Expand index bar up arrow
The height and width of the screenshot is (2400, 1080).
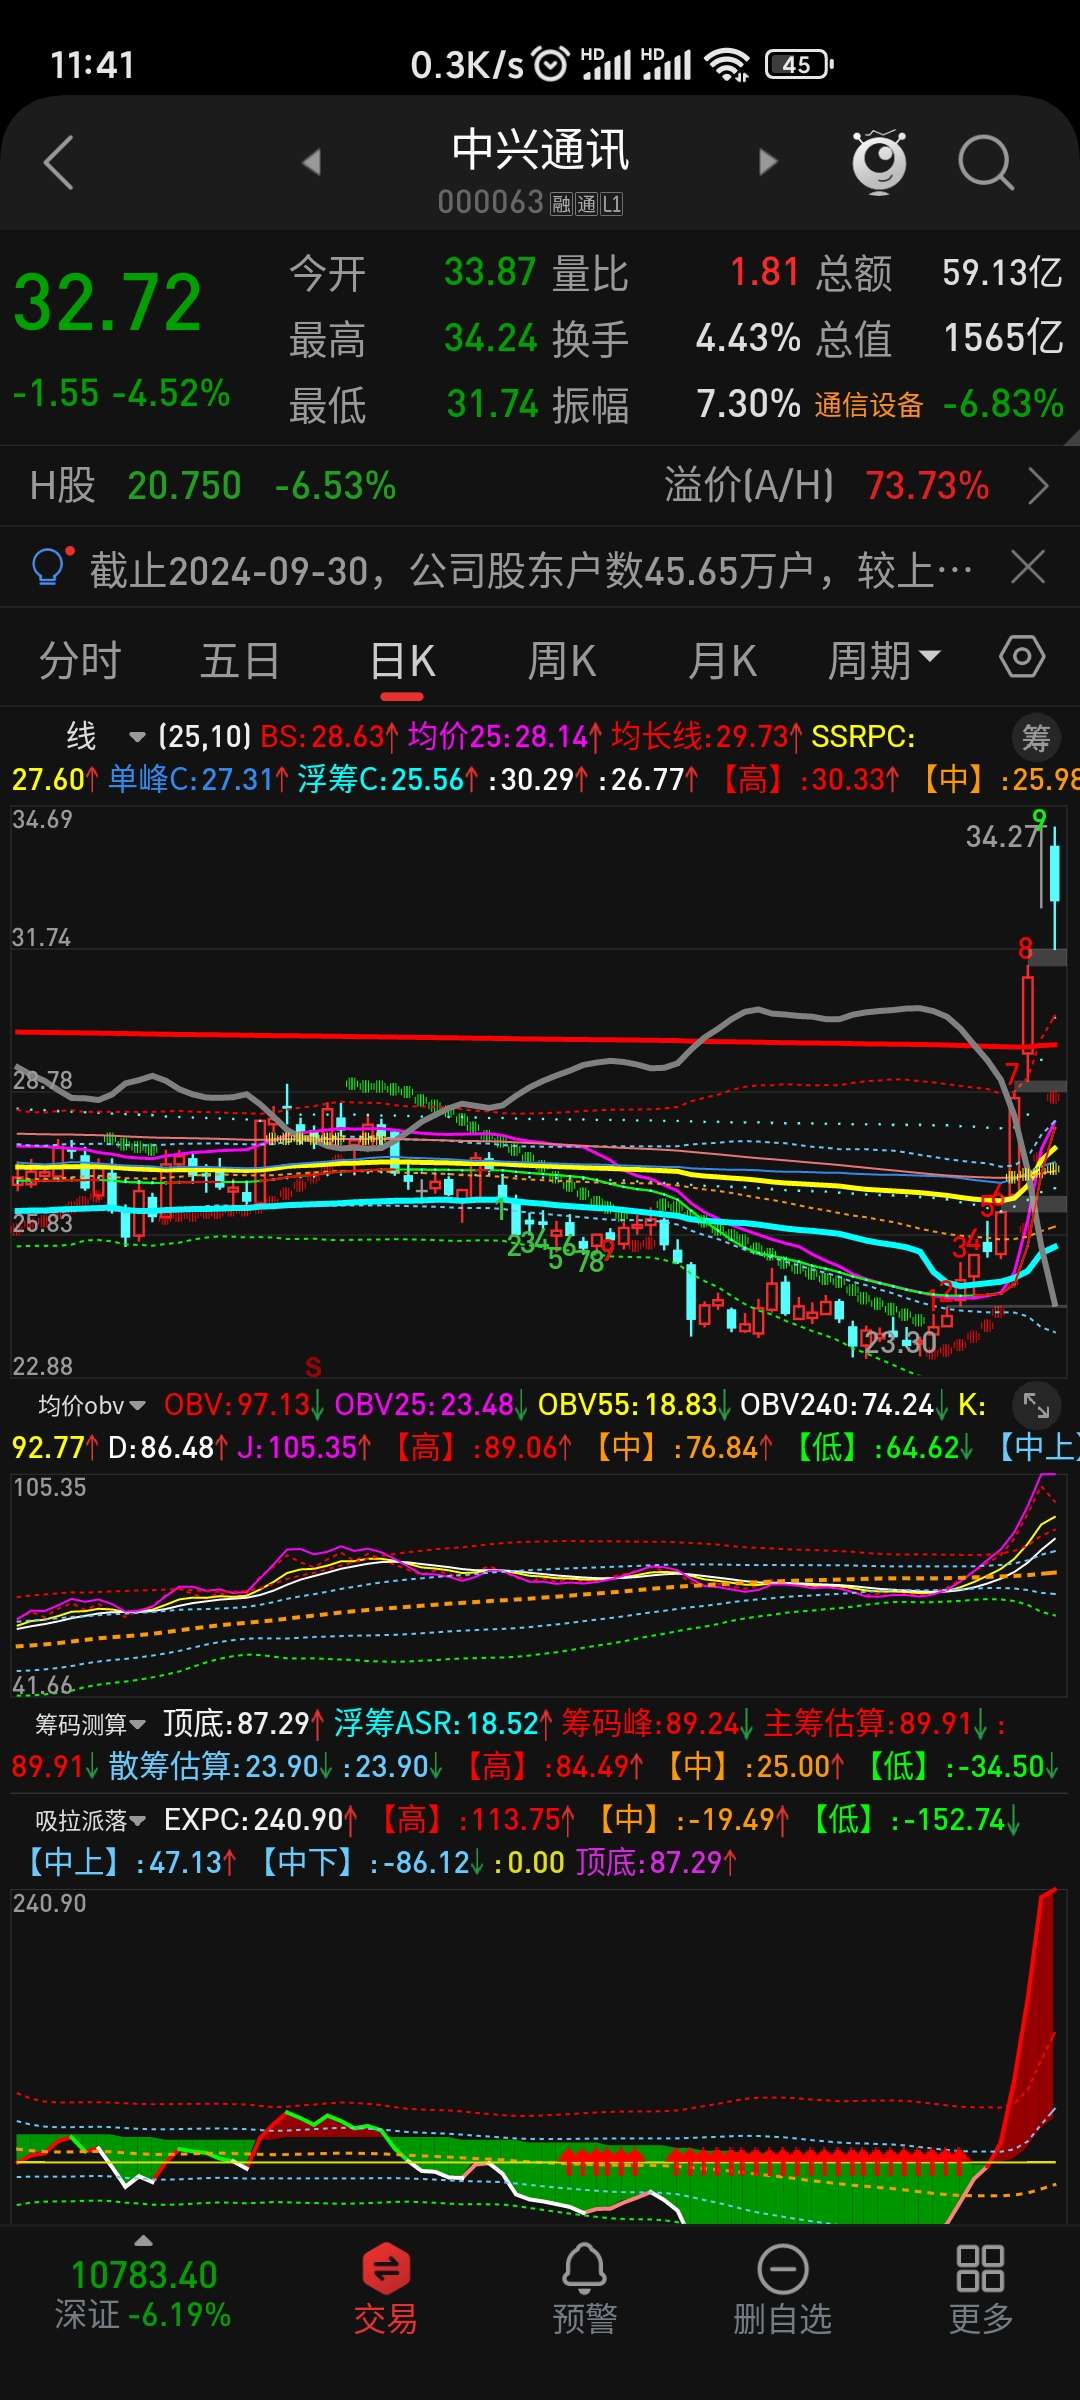click(x=143, y=2241)
